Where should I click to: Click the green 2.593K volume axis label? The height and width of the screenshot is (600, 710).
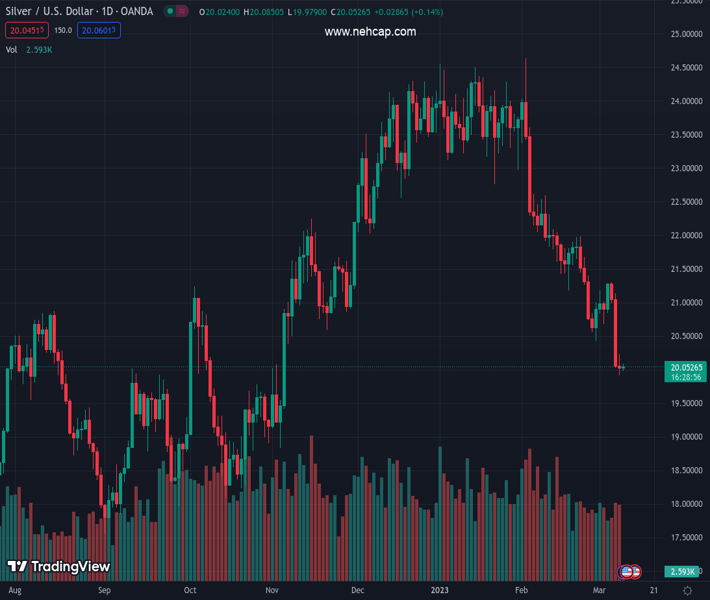686,572
